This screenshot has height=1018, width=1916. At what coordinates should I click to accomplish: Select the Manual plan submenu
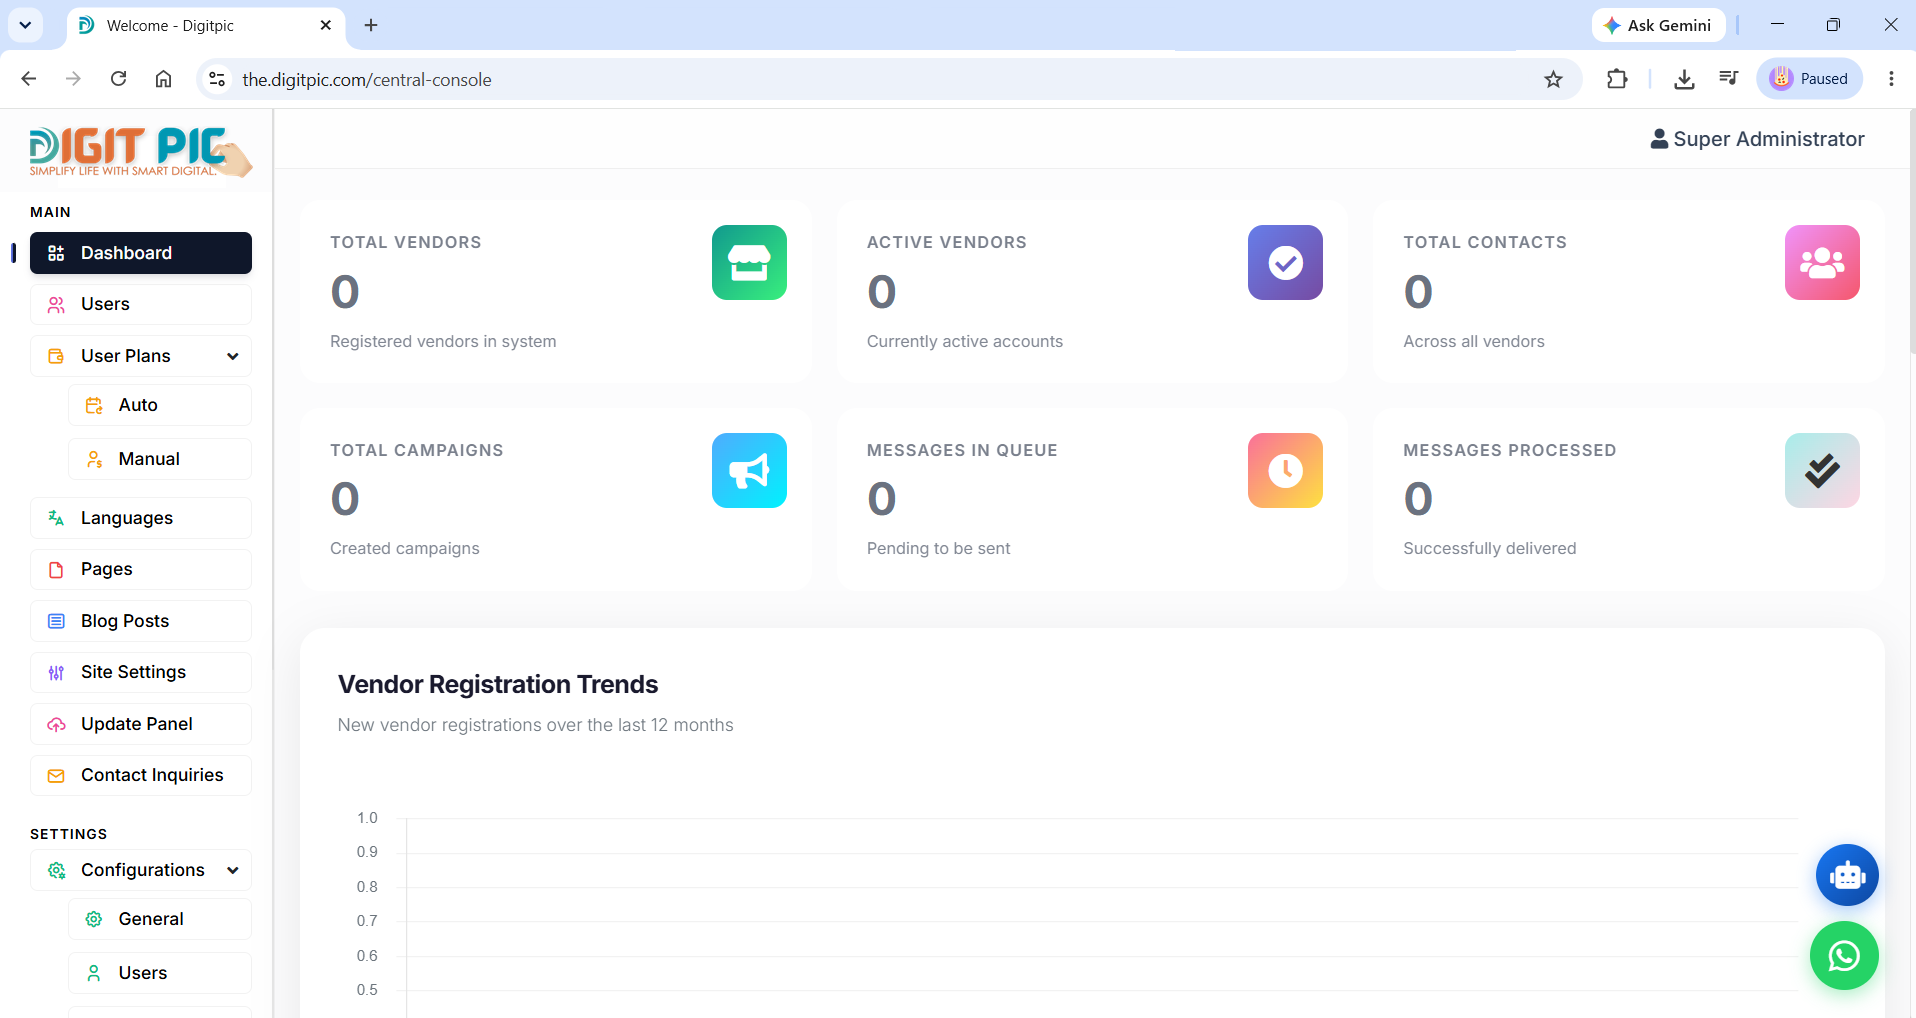(160, 459)
